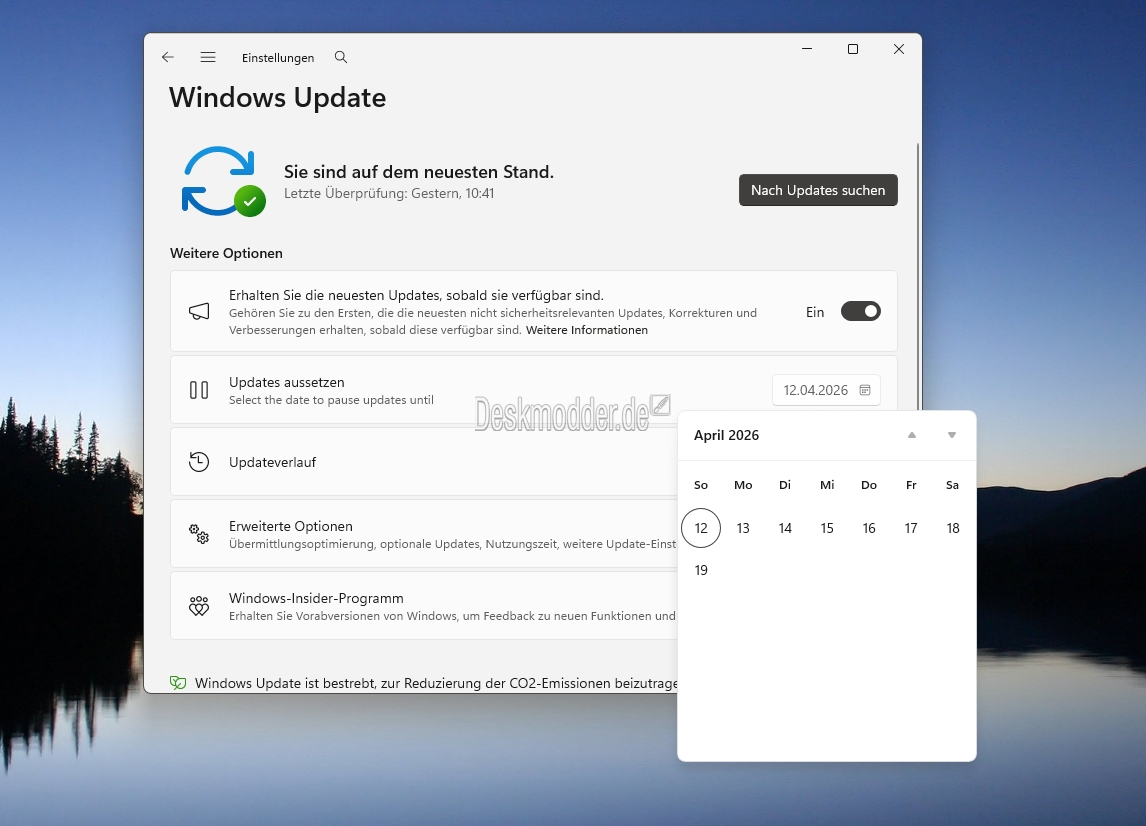Click the Updateverlauf history clock icon

(199, 462)
